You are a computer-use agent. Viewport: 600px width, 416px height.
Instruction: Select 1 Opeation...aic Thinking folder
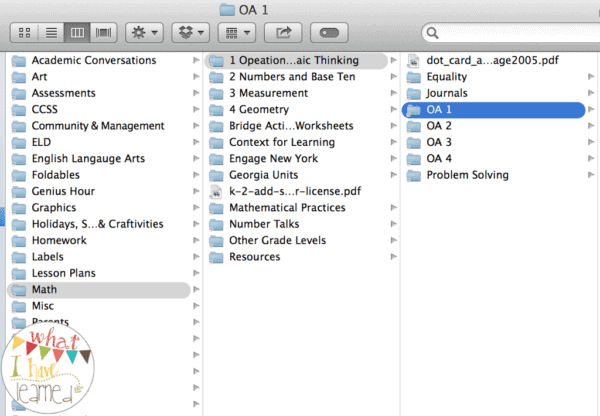click(296, 60)
